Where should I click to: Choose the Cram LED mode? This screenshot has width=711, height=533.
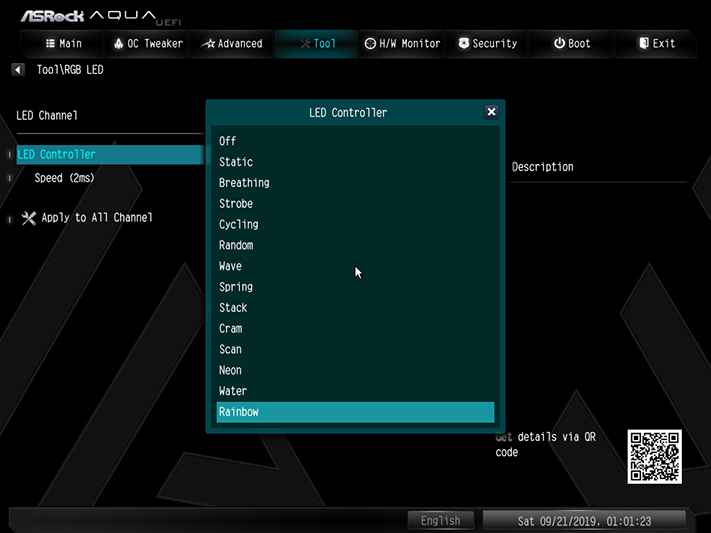coord(355,329)
